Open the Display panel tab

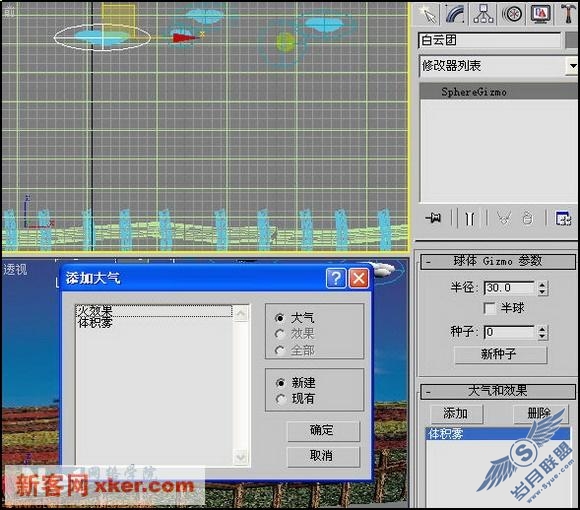click(541, 14)
